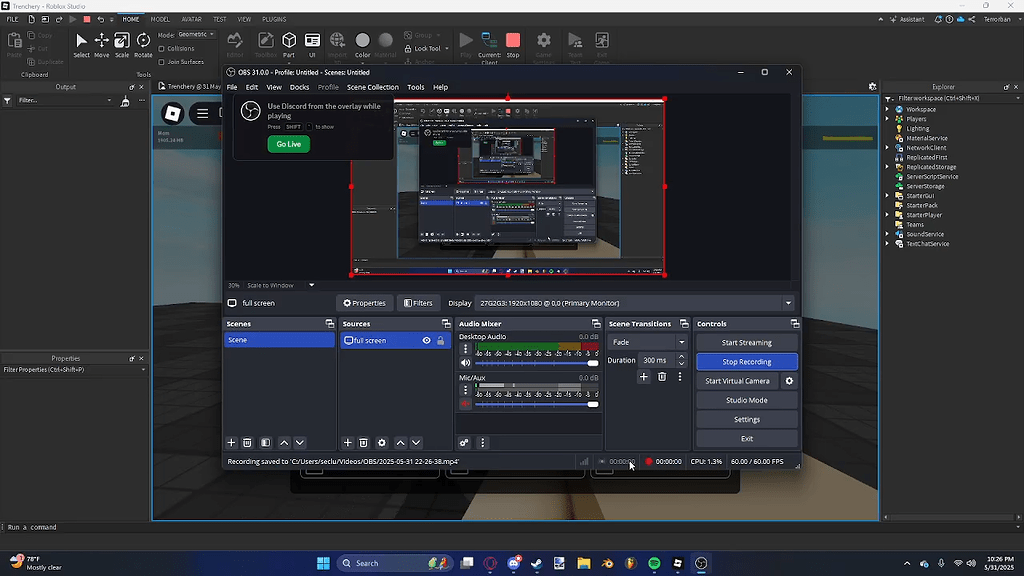Open the OBS Docks menu

(x=299, y=87)
